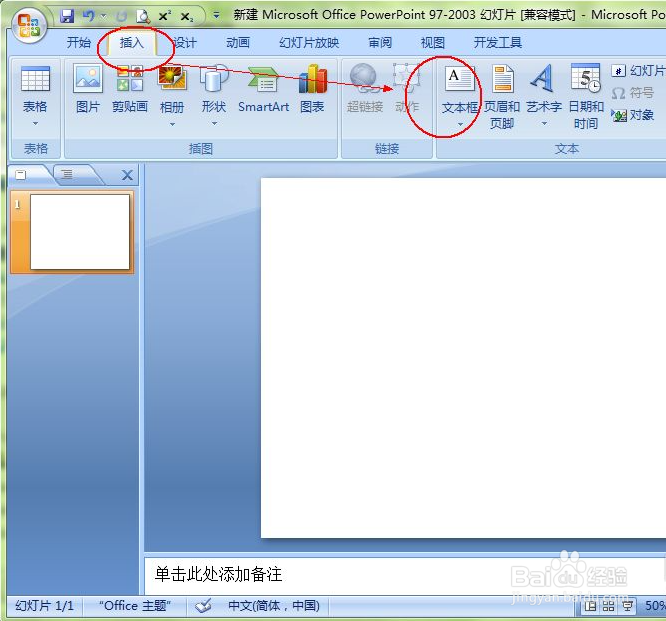
Task: Insert a symbol with 符号
Action: point(632,93)
